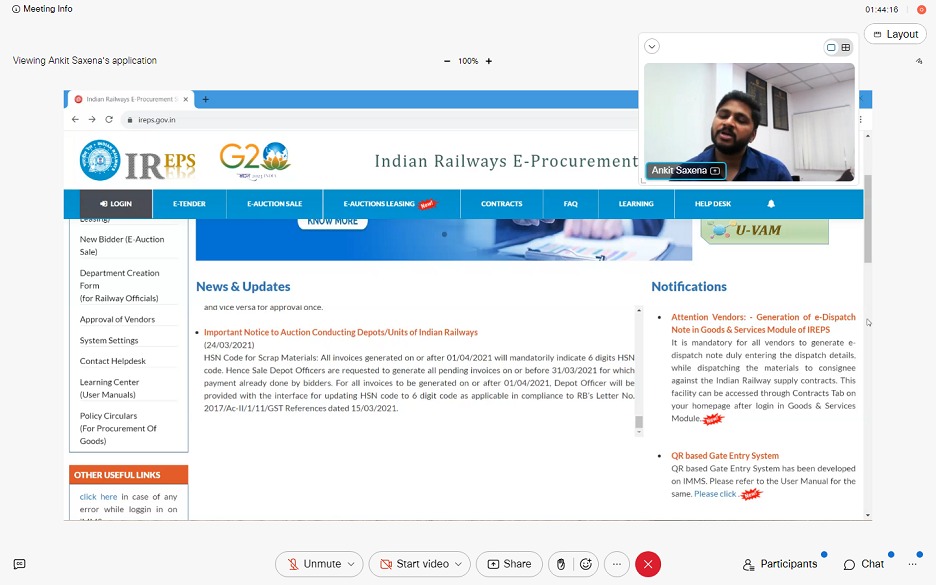Click browser forward arrow

(92, 119)
